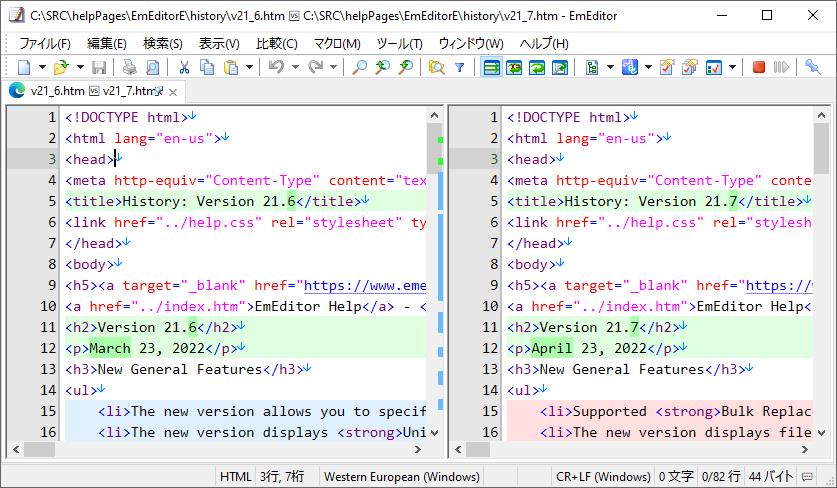This screenshot has height=488, width=837.
Task: Click the small status bar icon at far right
Action: [x=808, y=476]
